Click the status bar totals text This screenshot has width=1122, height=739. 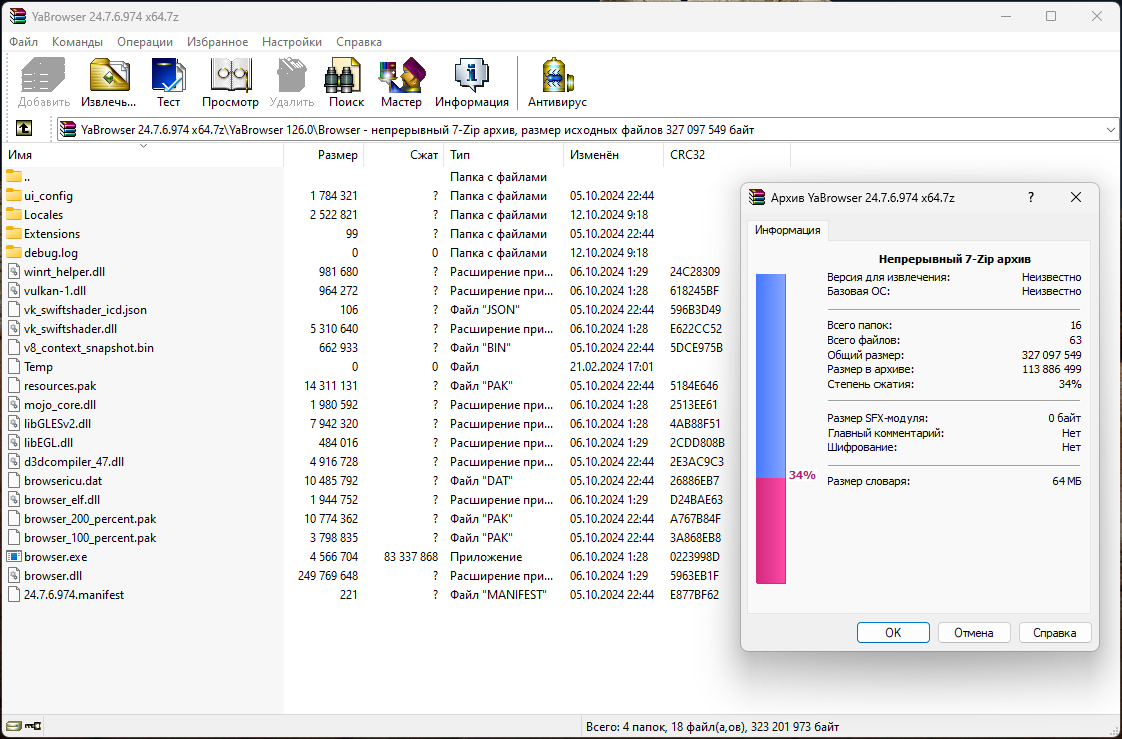(x=713, y=727)
